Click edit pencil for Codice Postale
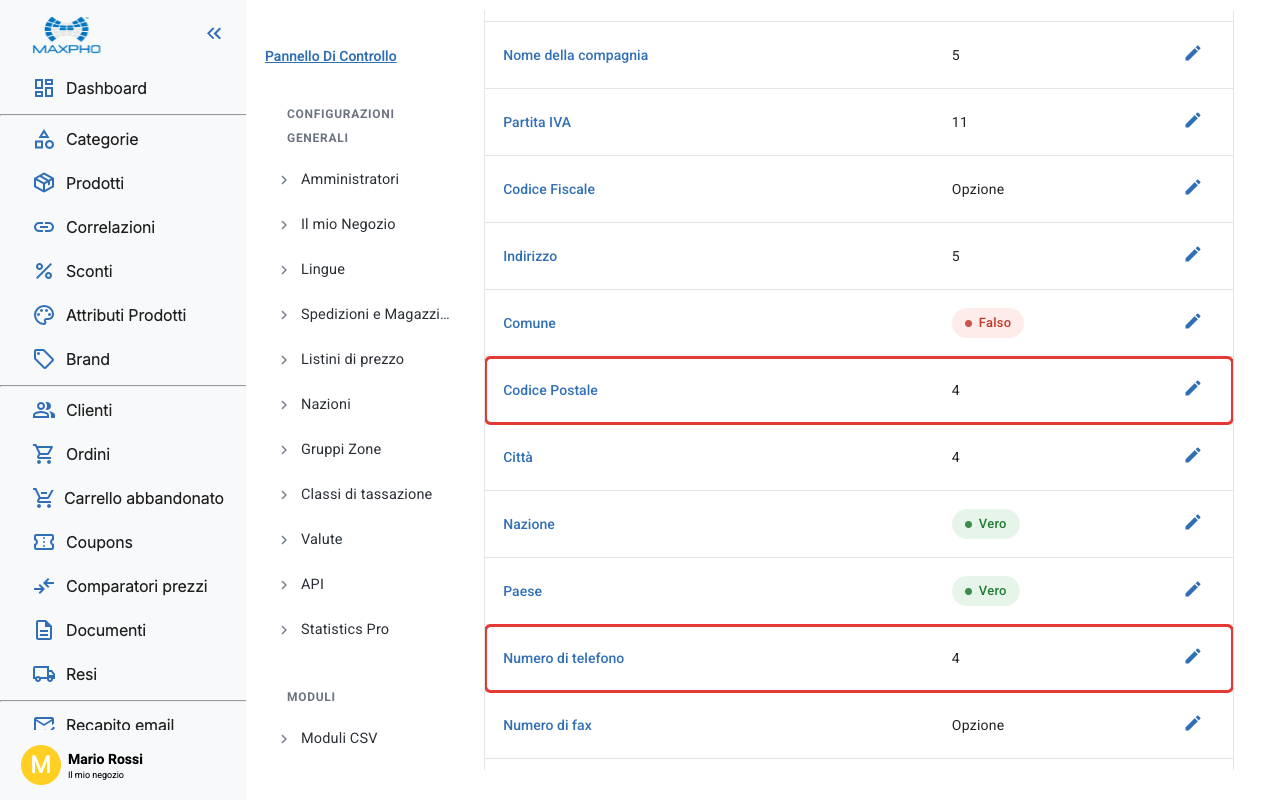 click(x=1192, y=388)
